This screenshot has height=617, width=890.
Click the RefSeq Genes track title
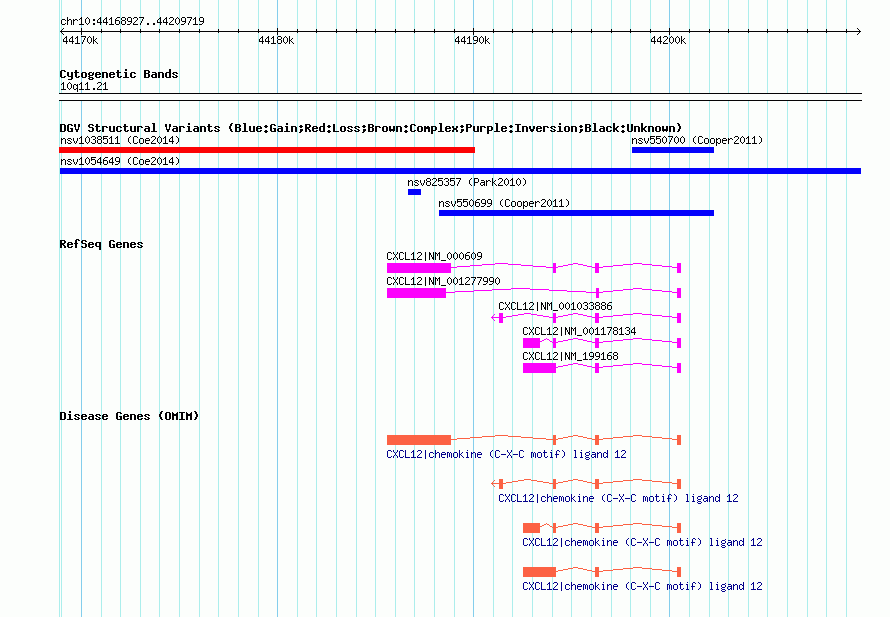coord(101,244)
